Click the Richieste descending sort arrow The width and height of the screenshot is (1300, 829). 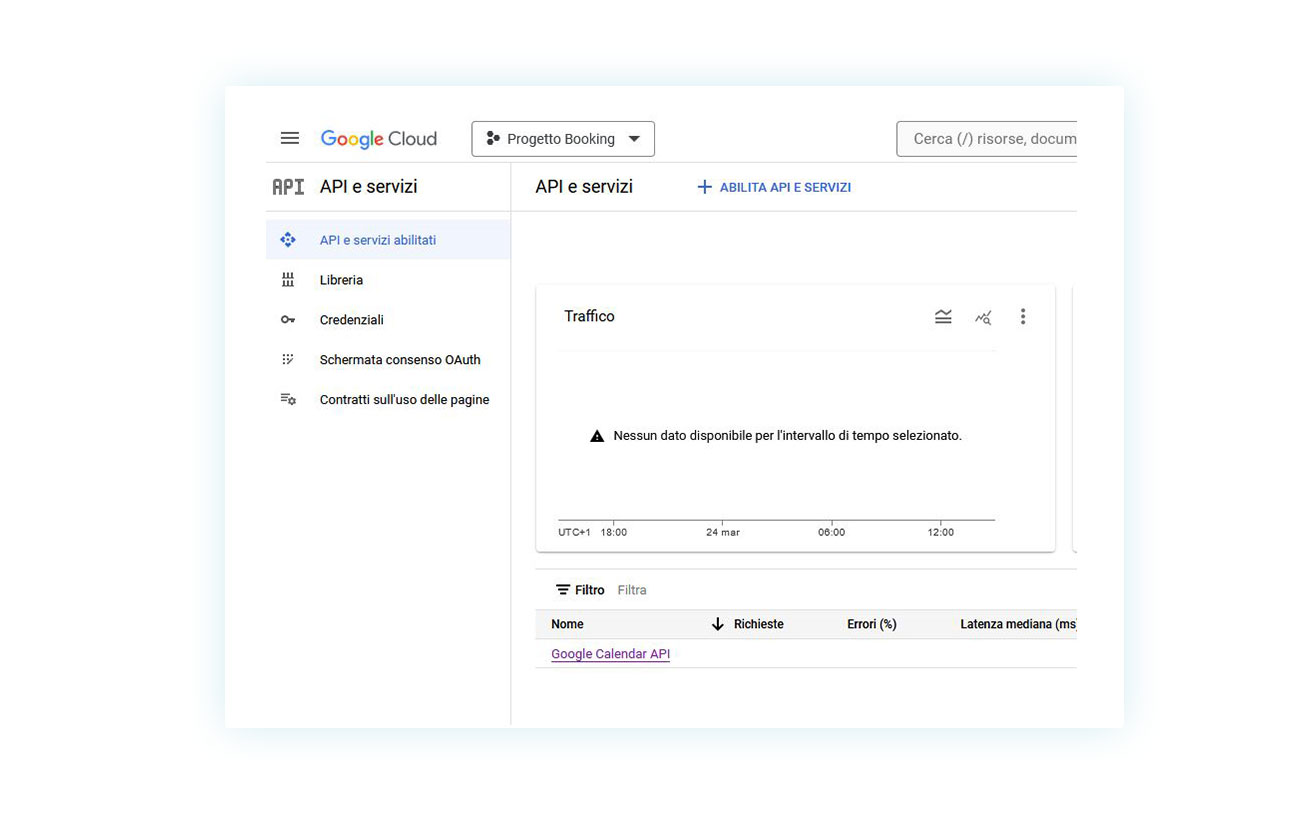coord(717,624)
